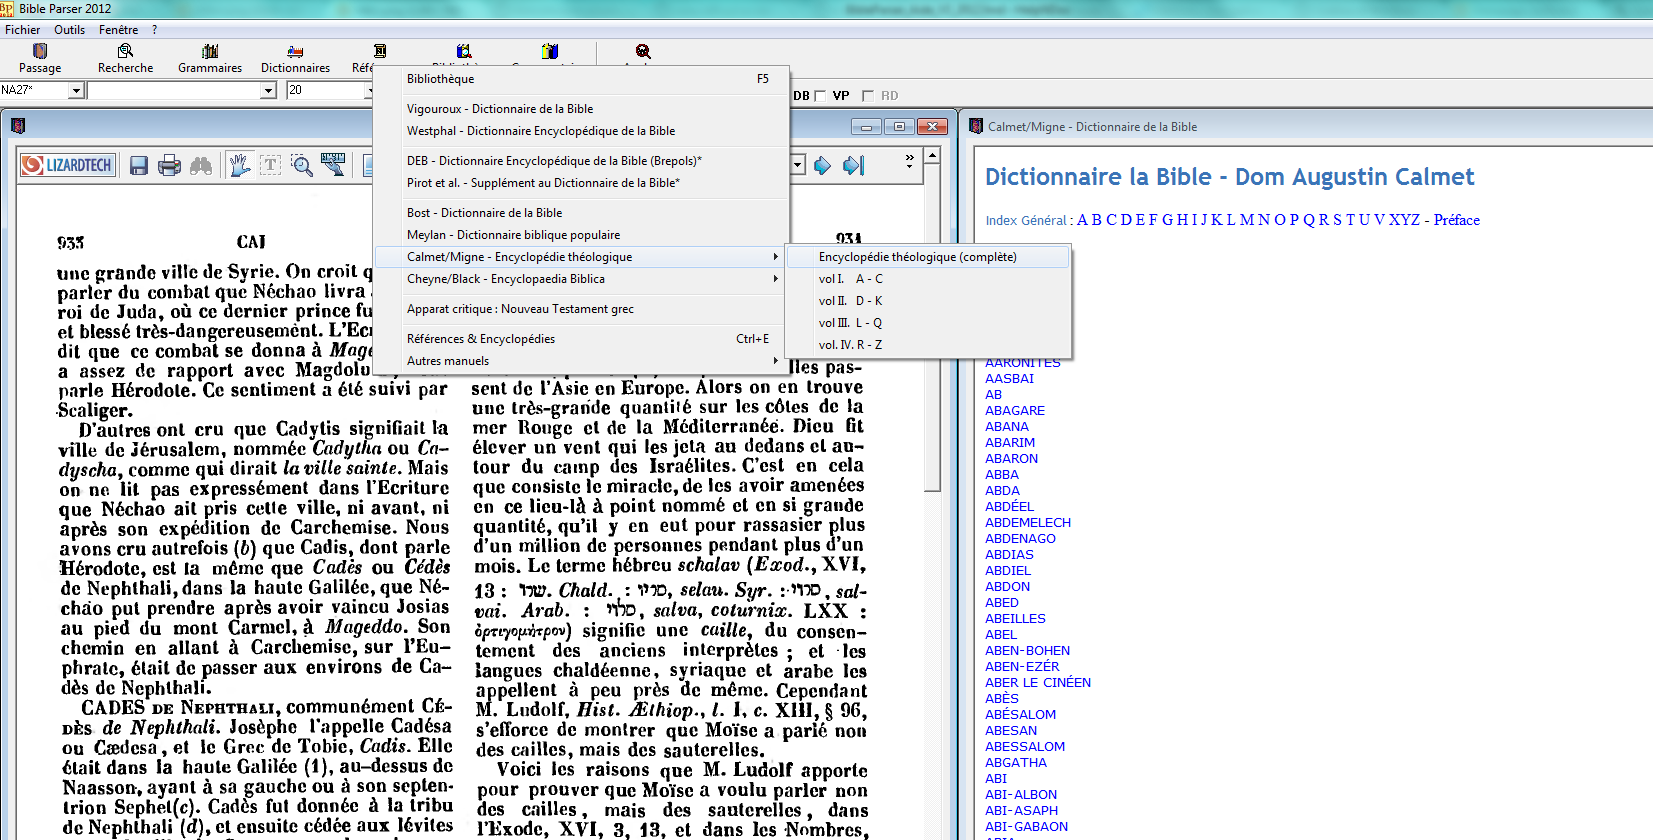
Task: Click the document viewer vertical scrollbar thumb
Action: pyautogui.click(x=932, y=328)
